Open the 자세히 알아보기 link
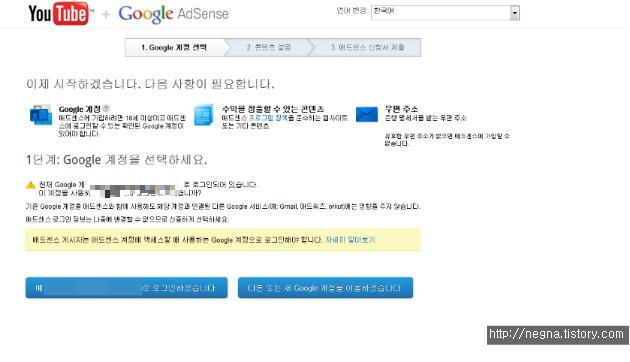This screenshot has height=362, width=630. 350,240
